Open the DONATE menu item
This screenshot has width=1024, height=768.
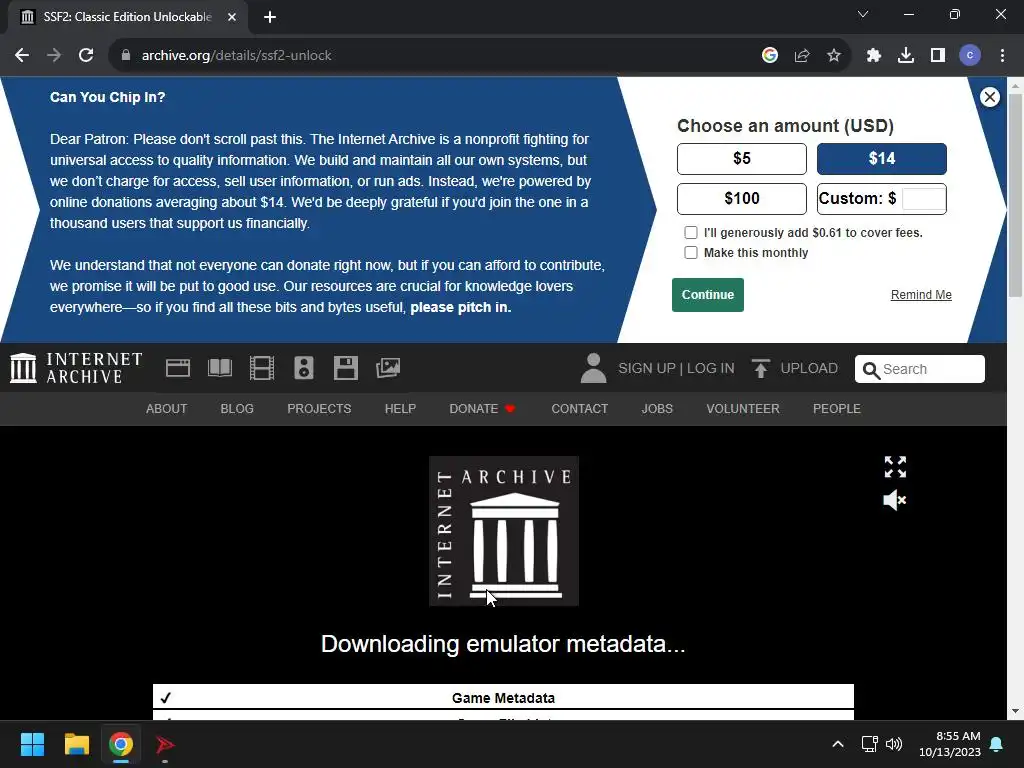point(482,409)
